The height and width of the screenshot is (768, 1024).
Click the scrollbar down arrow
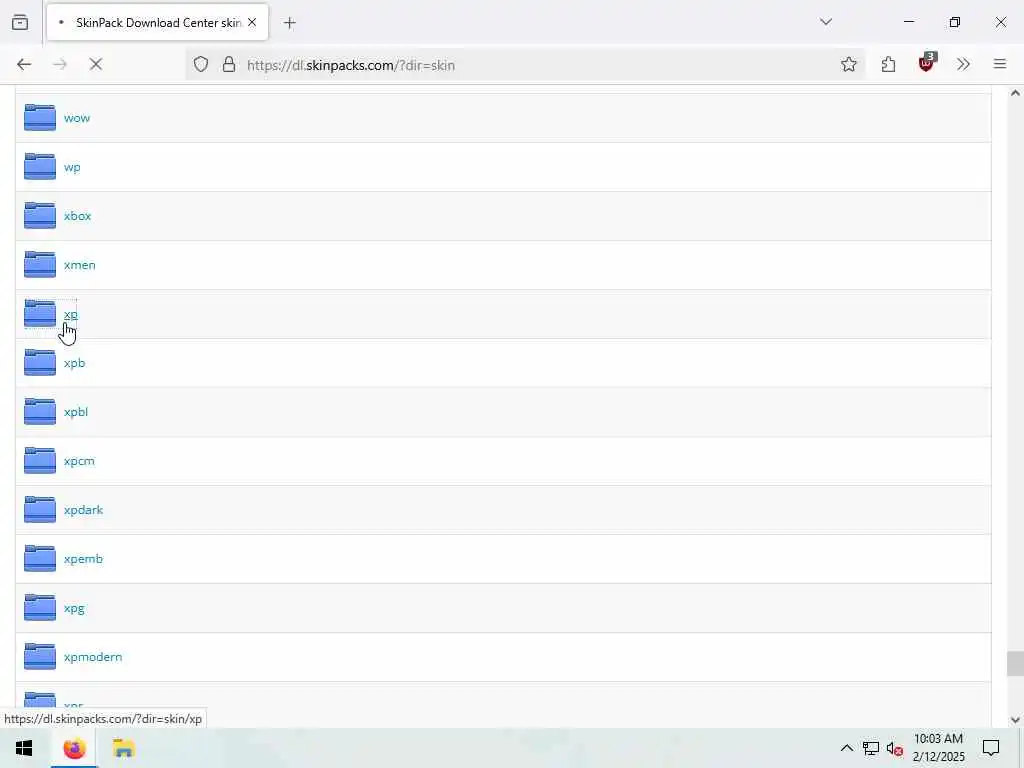click(1015, 720)
